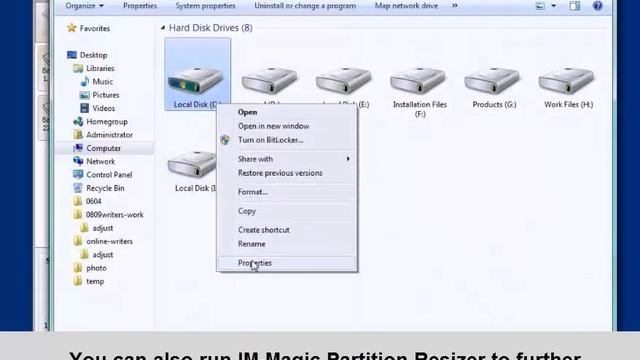Screen dimensions: 640x360
Task: Select the drive icon next to Local Disk (C:)
Action: 269,80
